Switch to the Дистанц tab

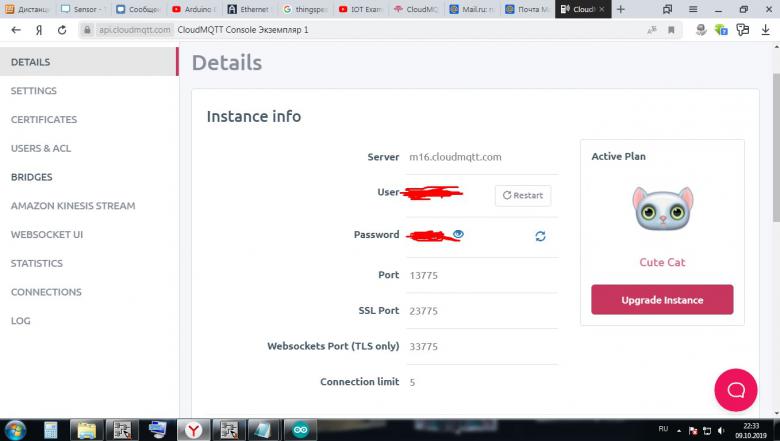coord(27,9)
